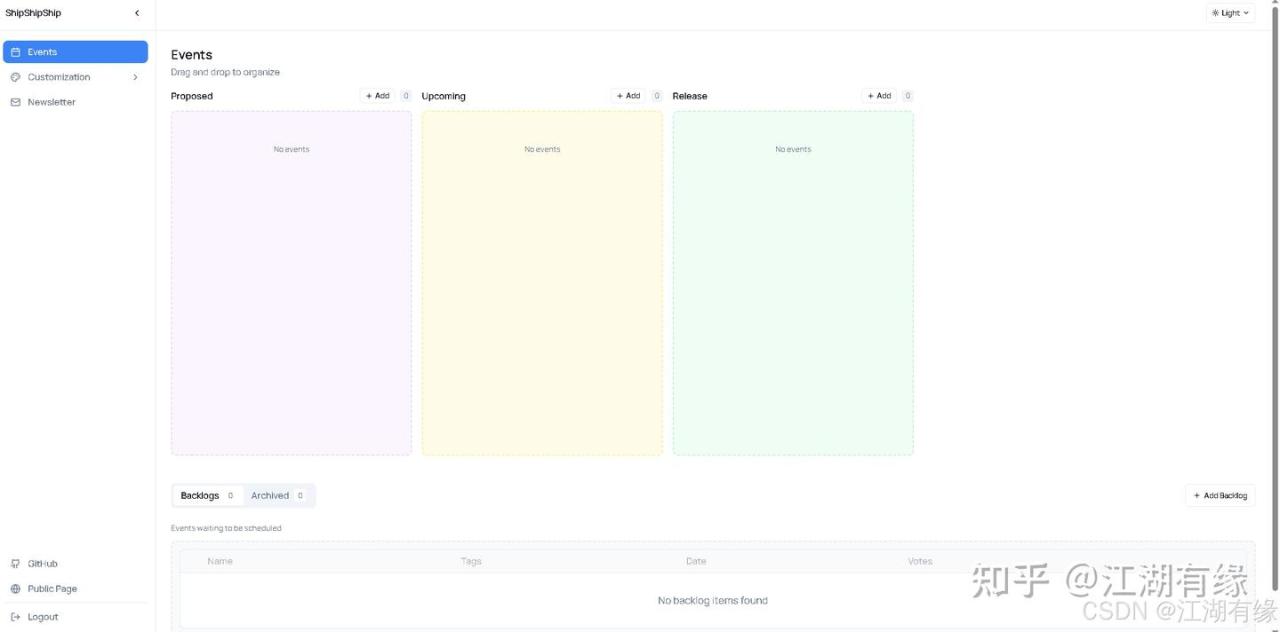This screenshot has width=1280, height=632.
Task: Click the purple Proposed drop area
Action: coord(291,300)
